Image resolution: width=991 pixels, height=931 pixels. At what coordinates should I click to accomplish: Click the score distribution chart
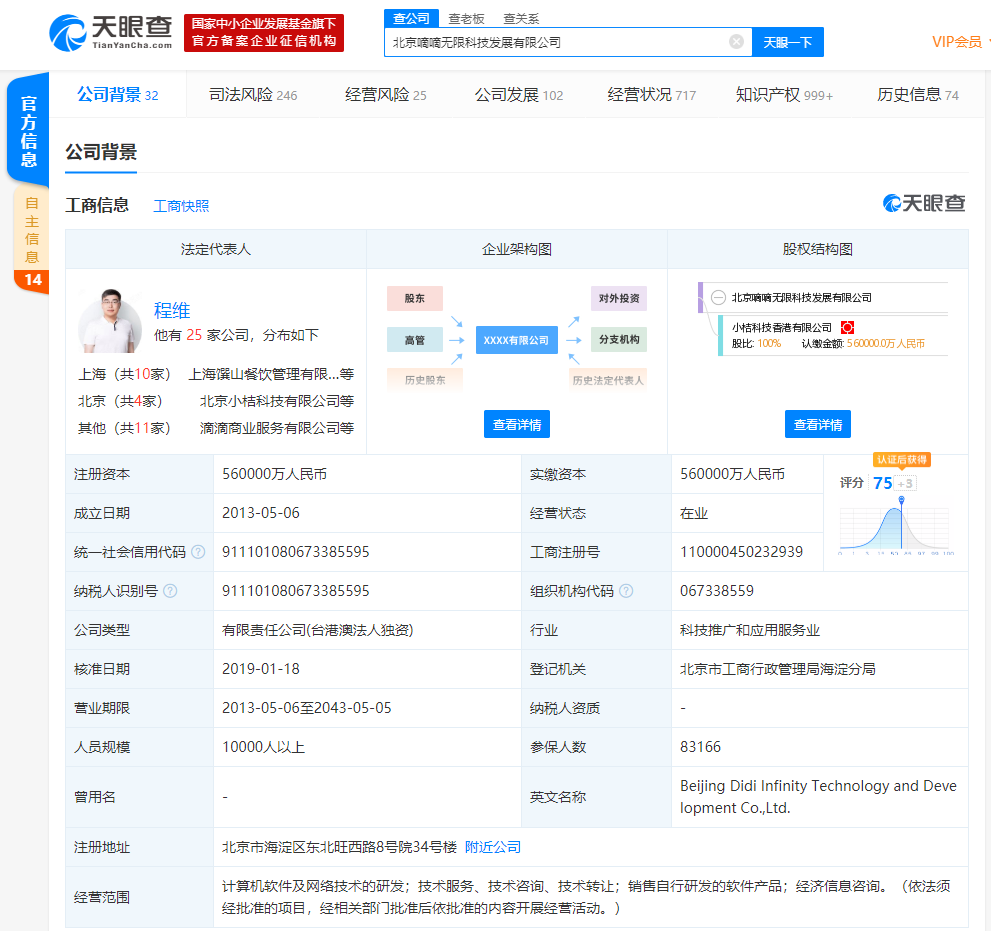coord(895,525)
